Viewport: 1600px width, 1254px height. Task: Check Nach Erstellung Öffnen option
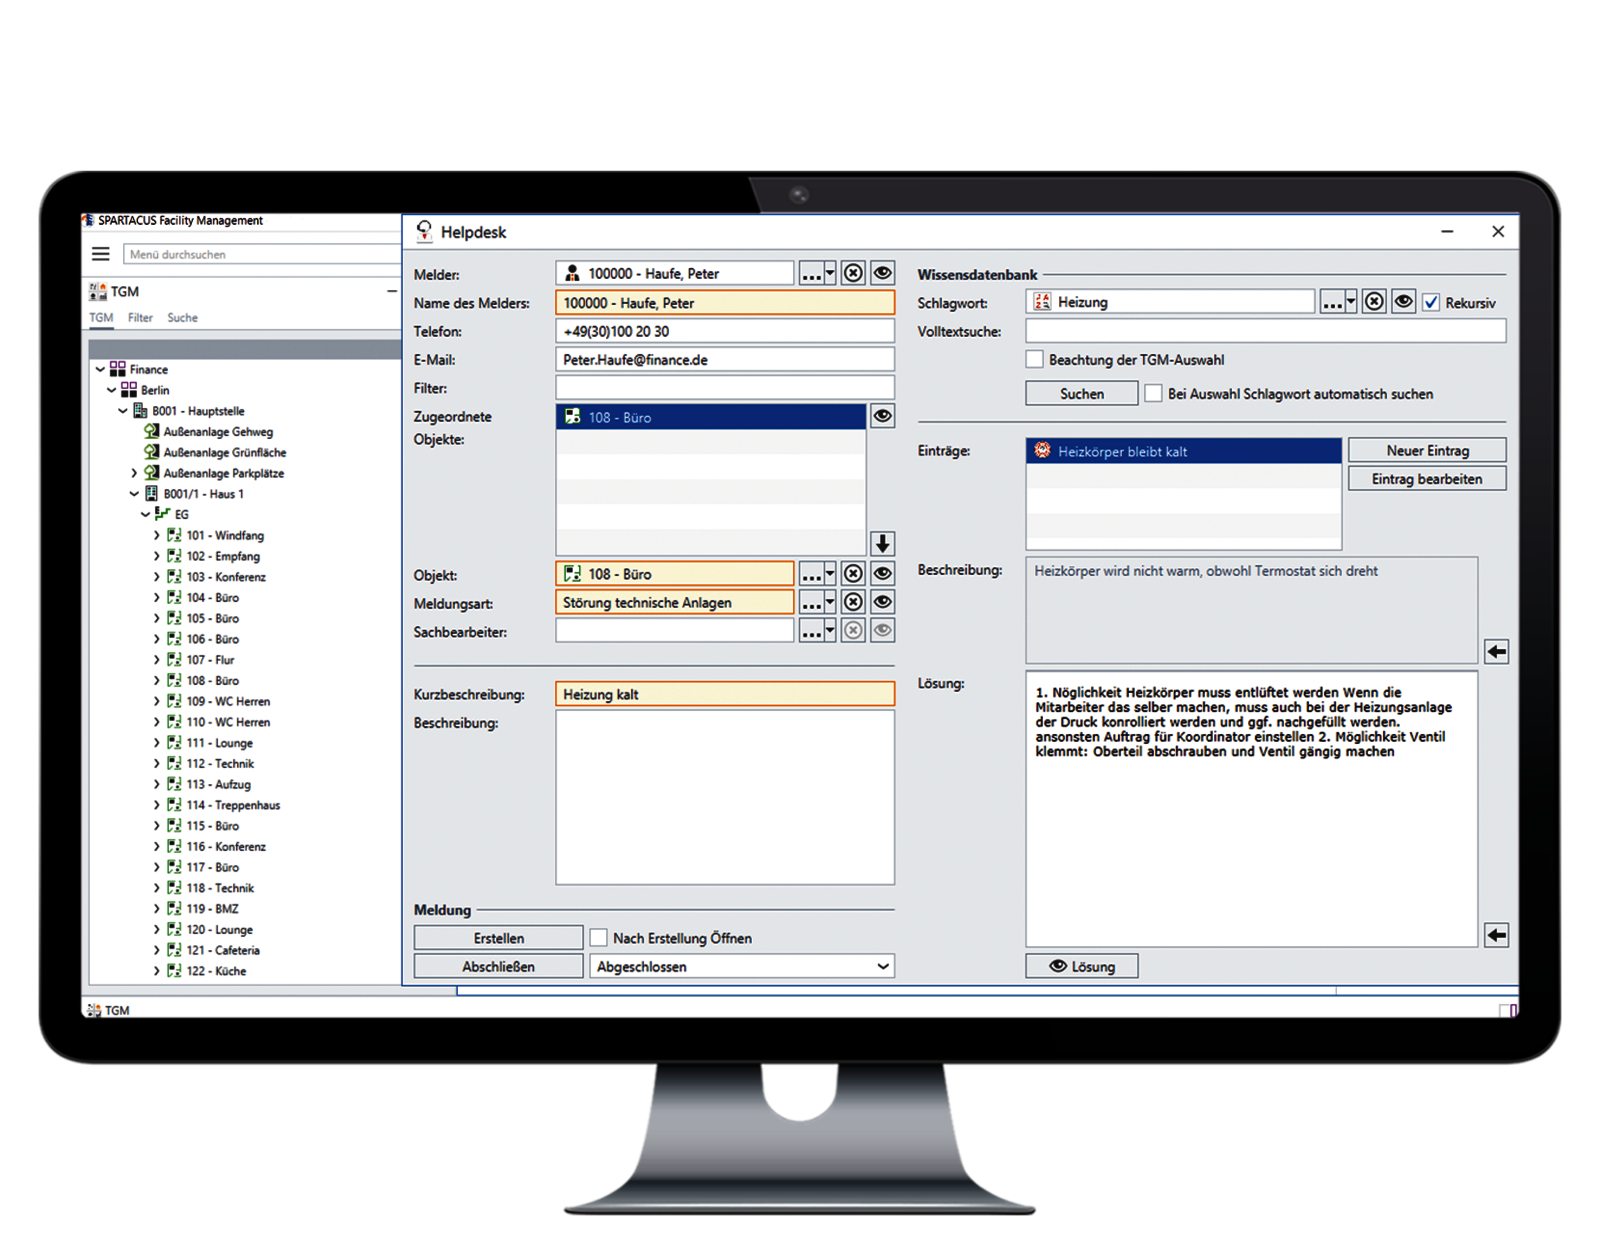(597, 937)
